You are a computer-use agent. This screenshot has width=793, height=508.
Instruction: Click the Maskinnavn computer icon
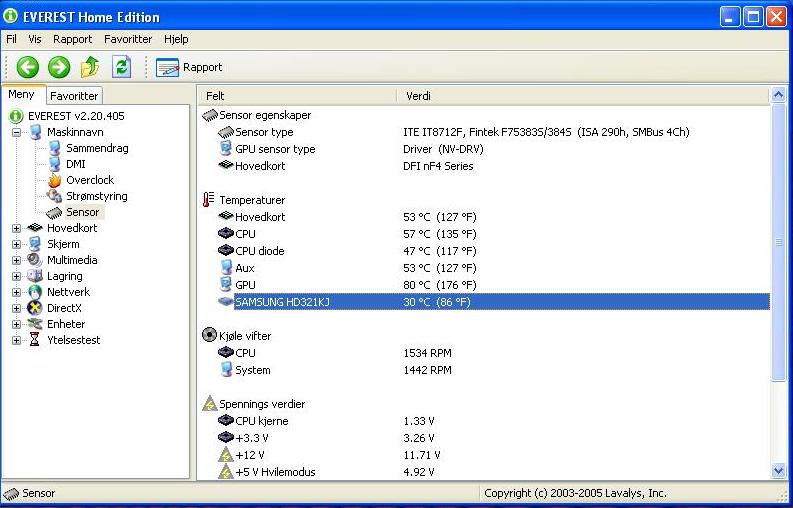click(35, 132)
